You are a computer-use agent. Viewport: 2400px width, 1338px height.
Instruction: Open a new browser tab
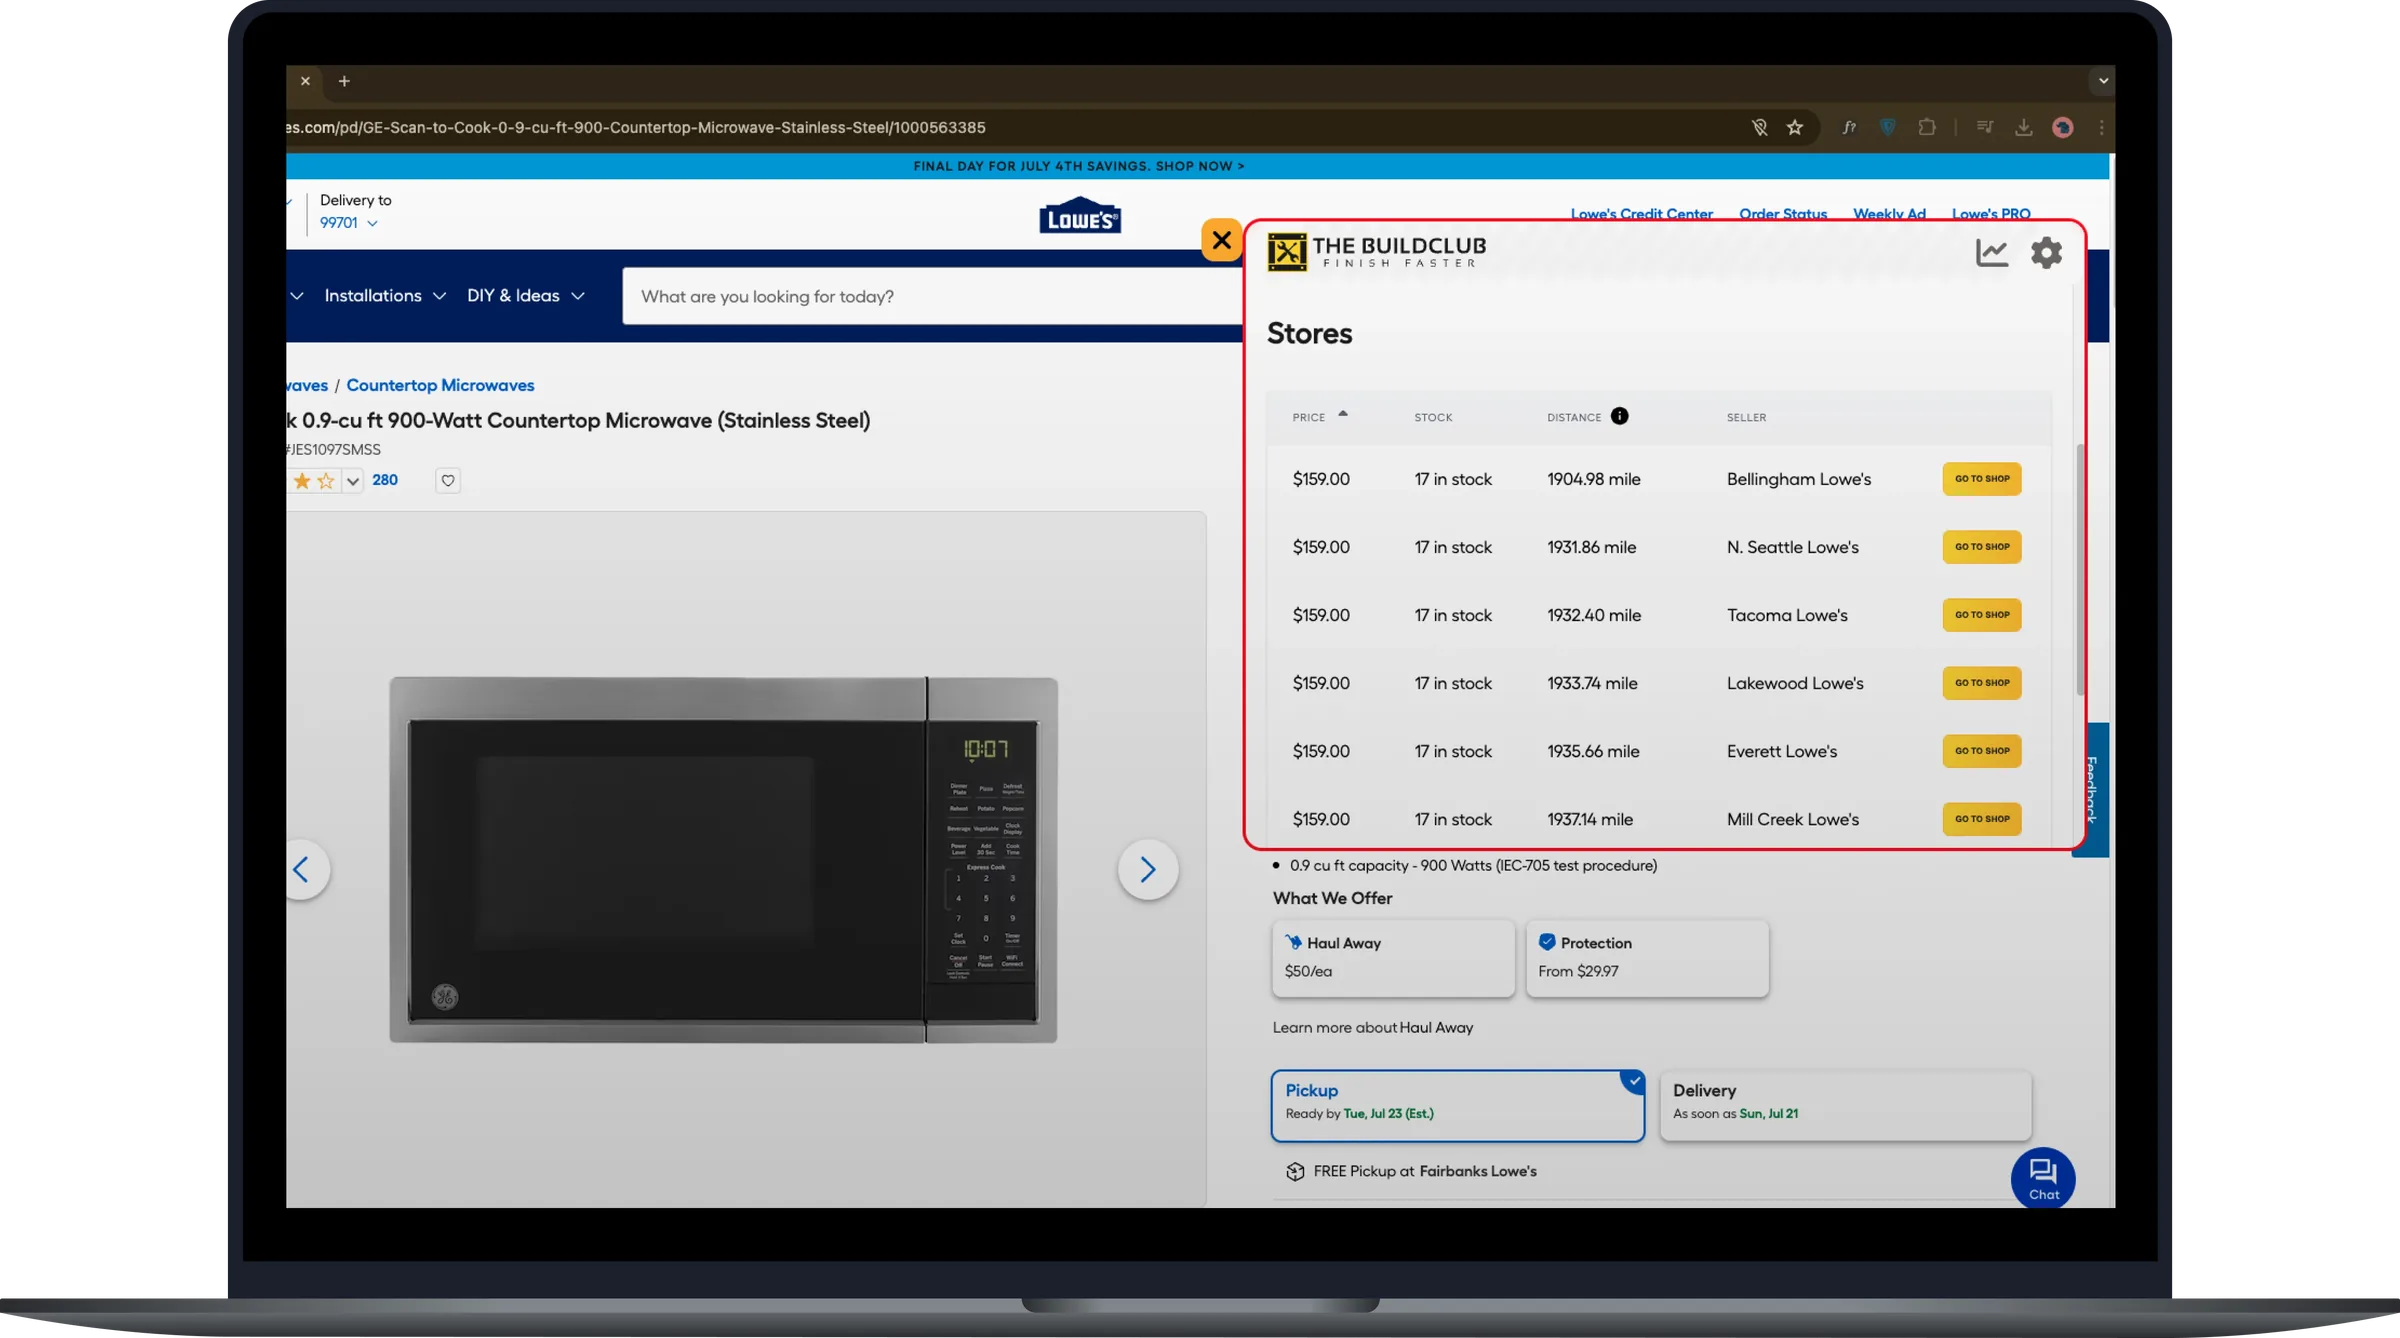point(344,81)
